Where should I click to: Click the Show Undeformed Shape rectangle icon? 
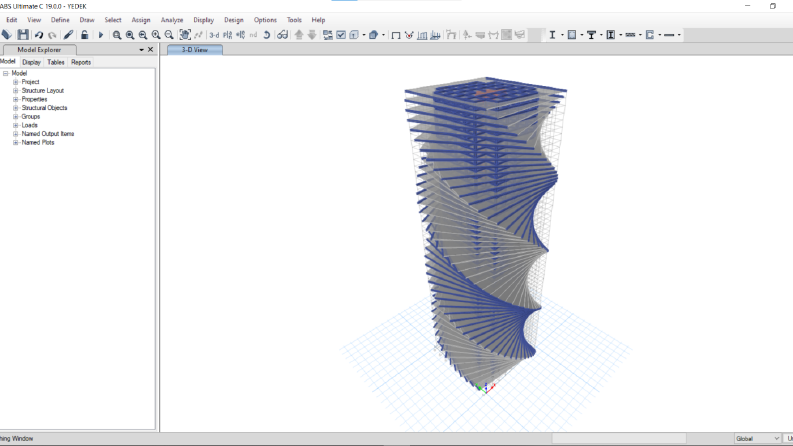[396, 35]
